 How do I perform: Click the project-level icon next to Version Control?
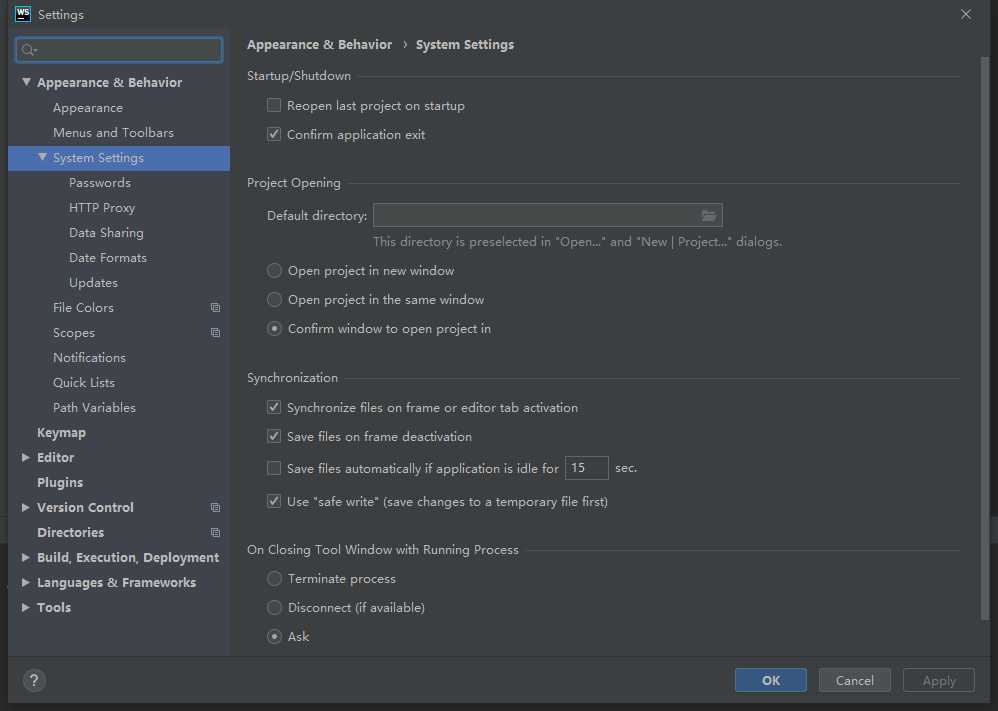coord(215,507)
